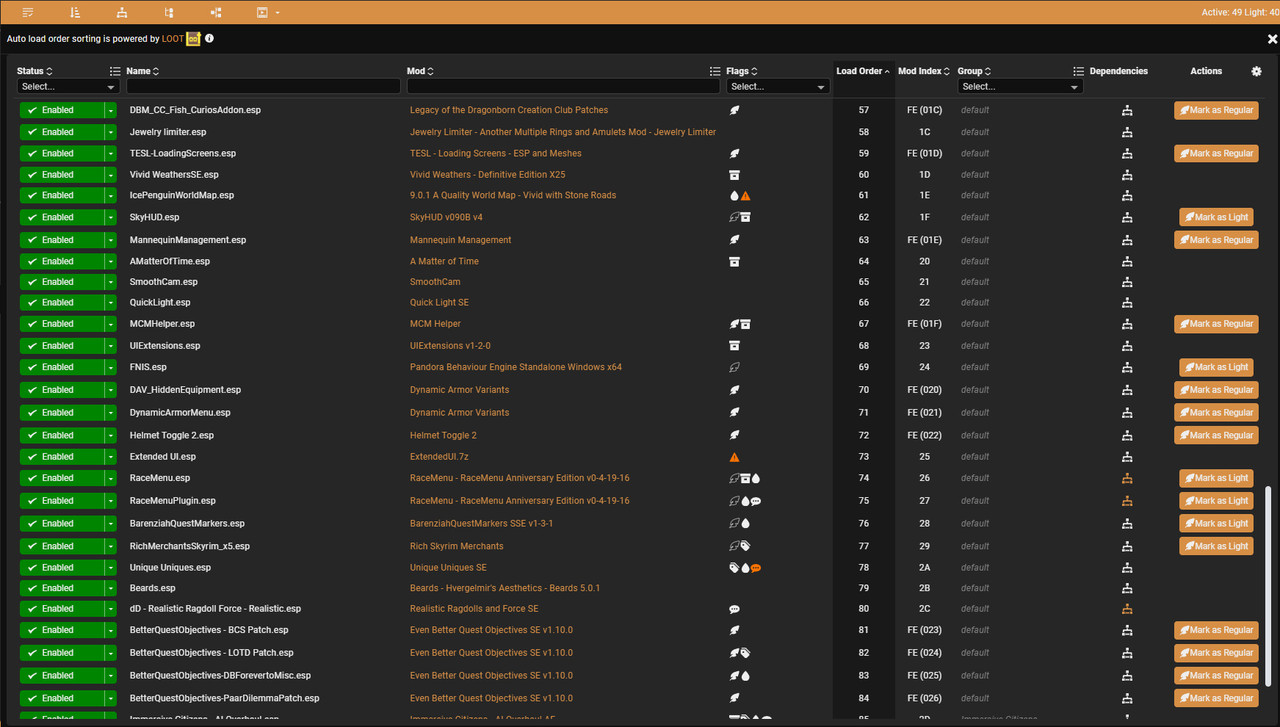Toggle Enabled status for Beards.esp
Viewport: 1280px width, 727px height.
pos(61,588)
